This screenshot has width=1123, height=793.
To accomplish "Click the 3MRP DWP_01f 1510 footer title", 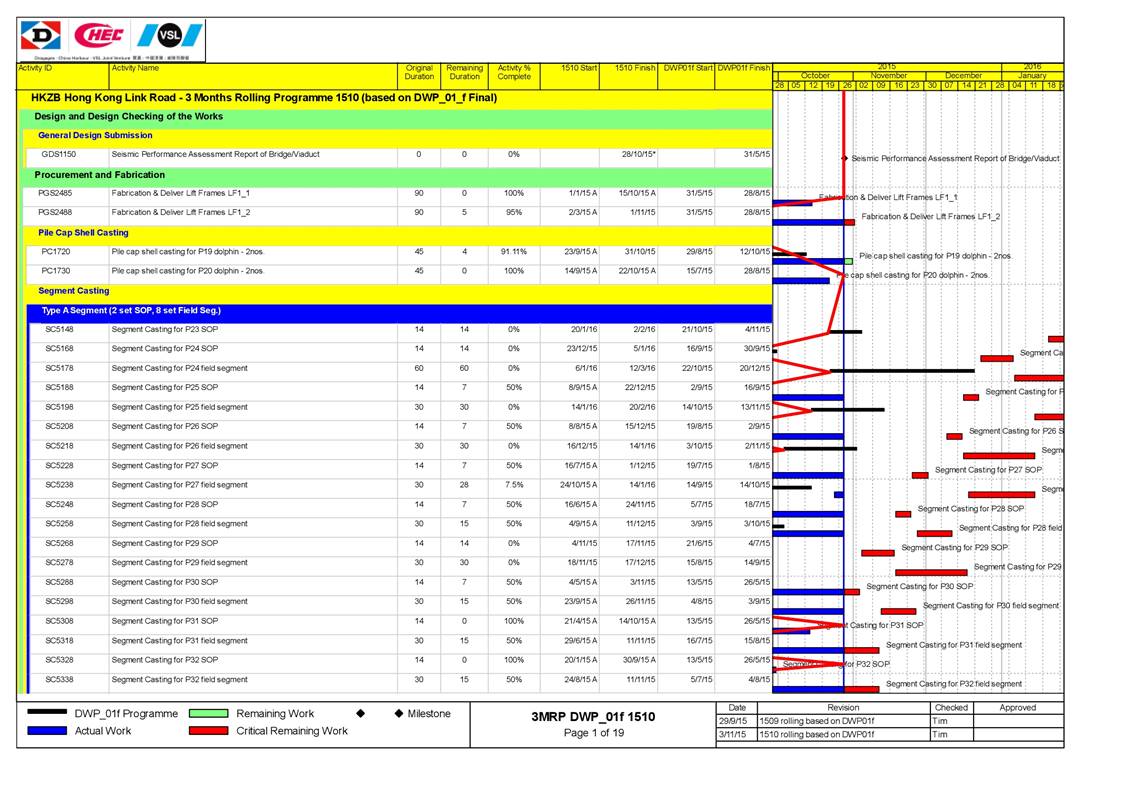I will (593, 716).
